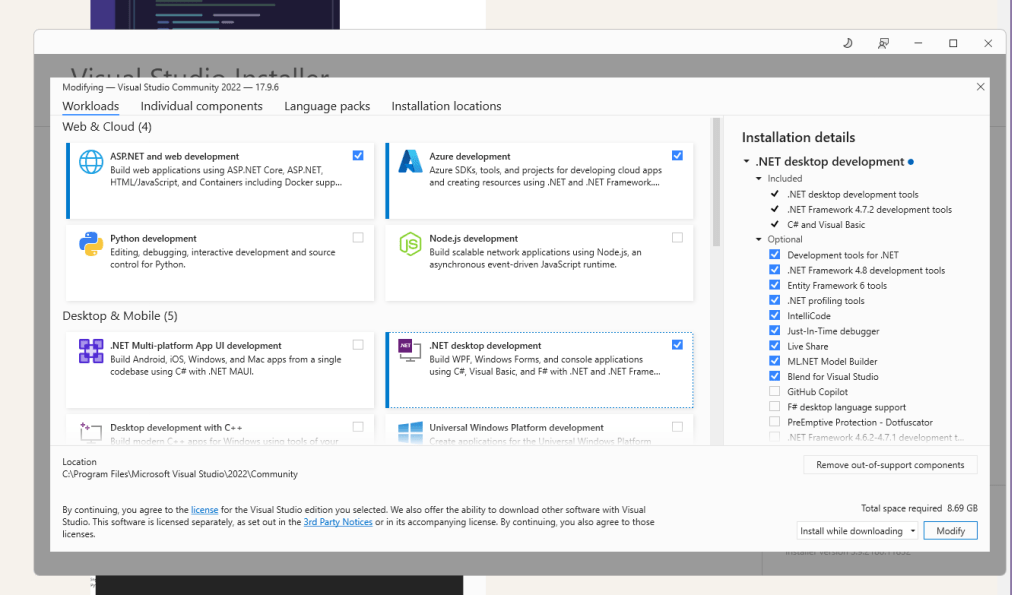Close the Modifying dialog with the X
Viewport: 1024px width, 595px height.
click(980, 87)
